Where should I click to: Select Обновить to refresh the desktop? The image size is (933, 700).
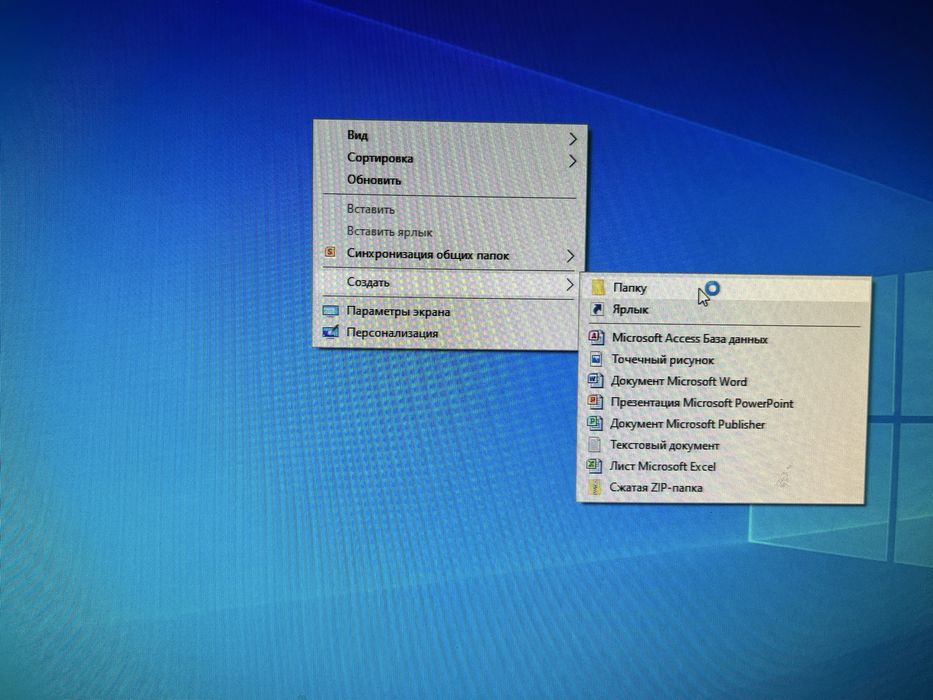(449, 180)
